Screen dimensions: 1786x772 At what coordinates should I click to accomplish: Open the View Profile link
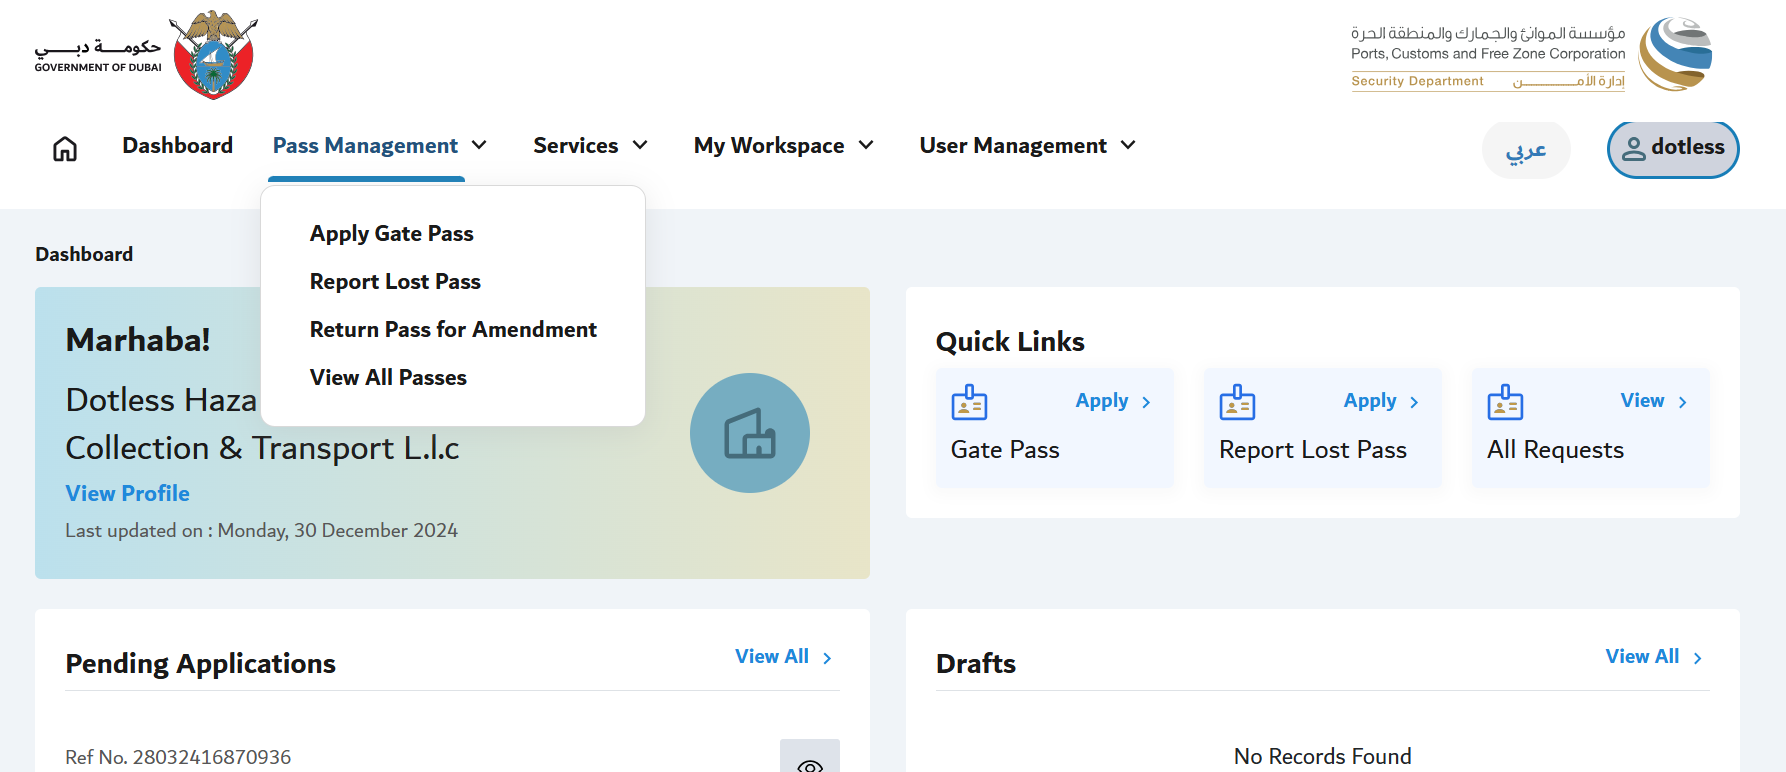point(127,493)
